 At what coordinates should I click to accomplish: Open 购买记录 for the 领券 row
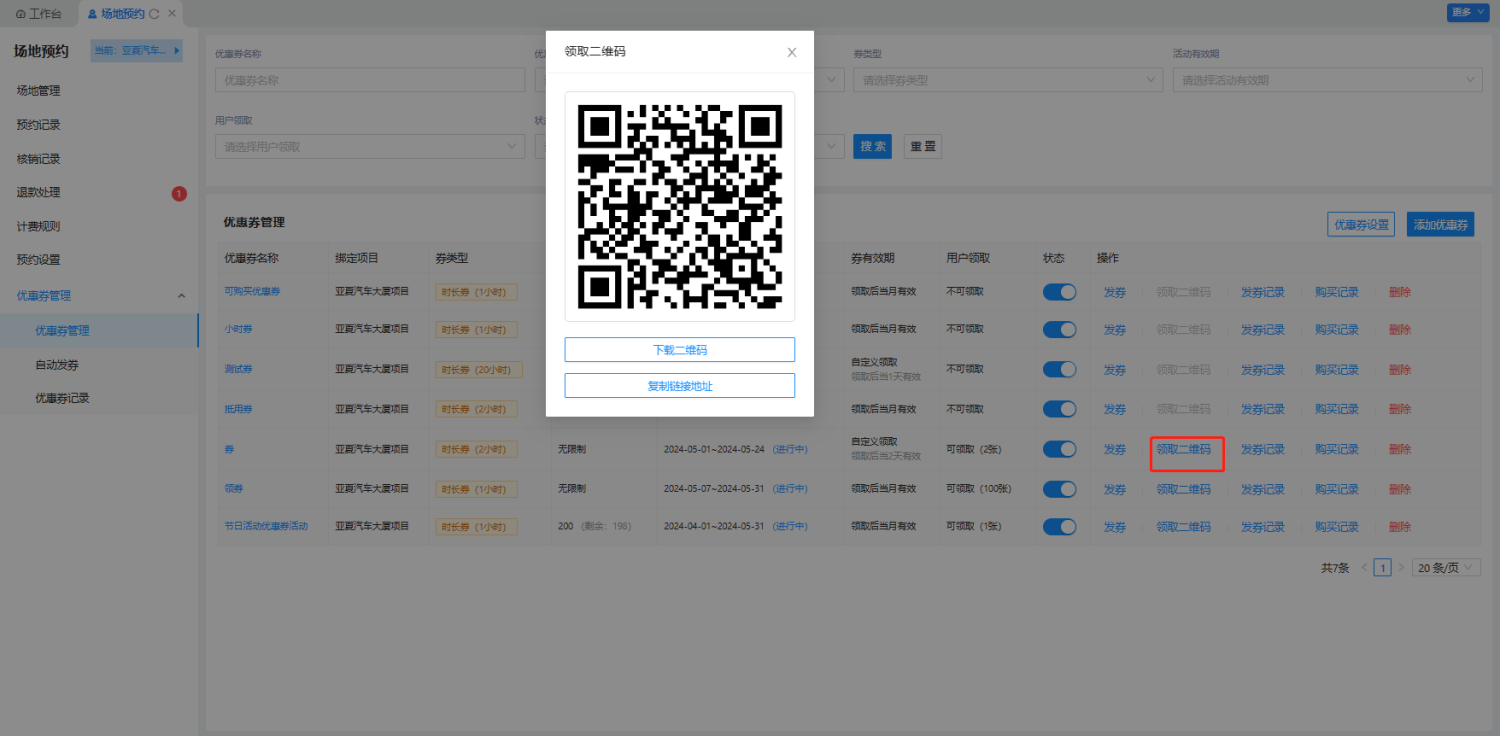(x=1337, y=489)
